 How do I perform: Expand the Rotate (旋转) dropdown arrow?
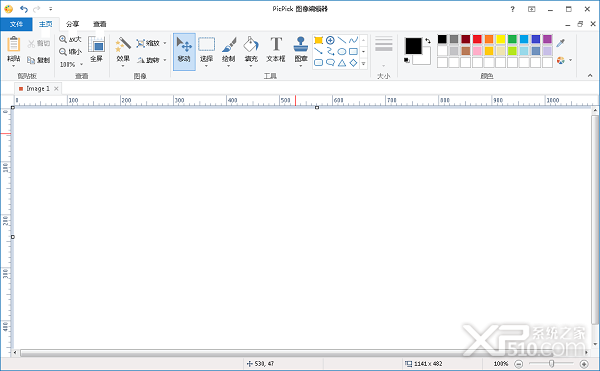pos(165,60)
